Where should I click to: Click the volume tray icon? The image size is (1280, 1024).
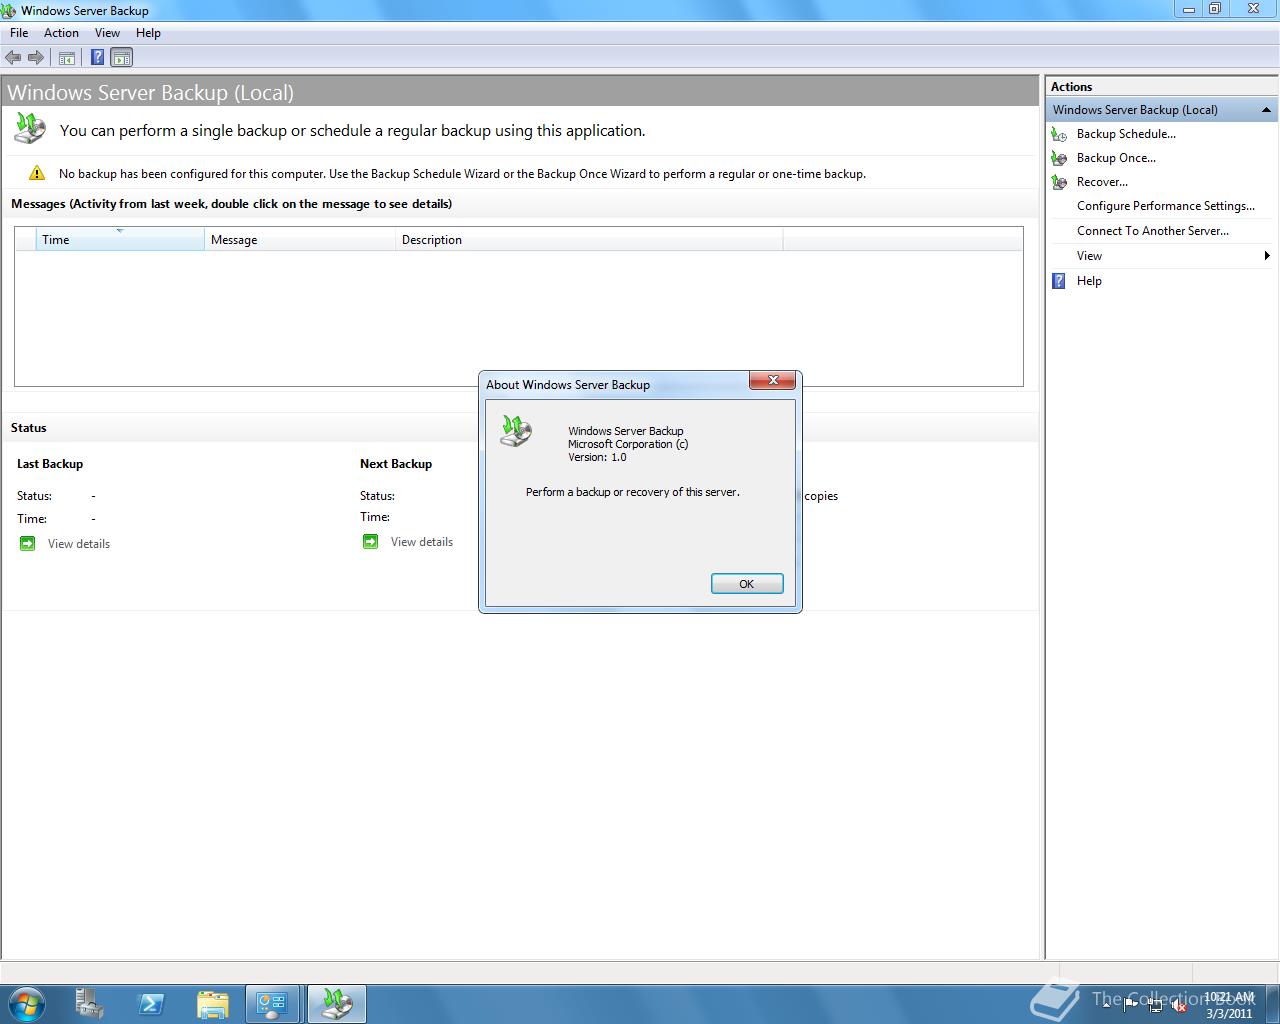[1180, 1006]
